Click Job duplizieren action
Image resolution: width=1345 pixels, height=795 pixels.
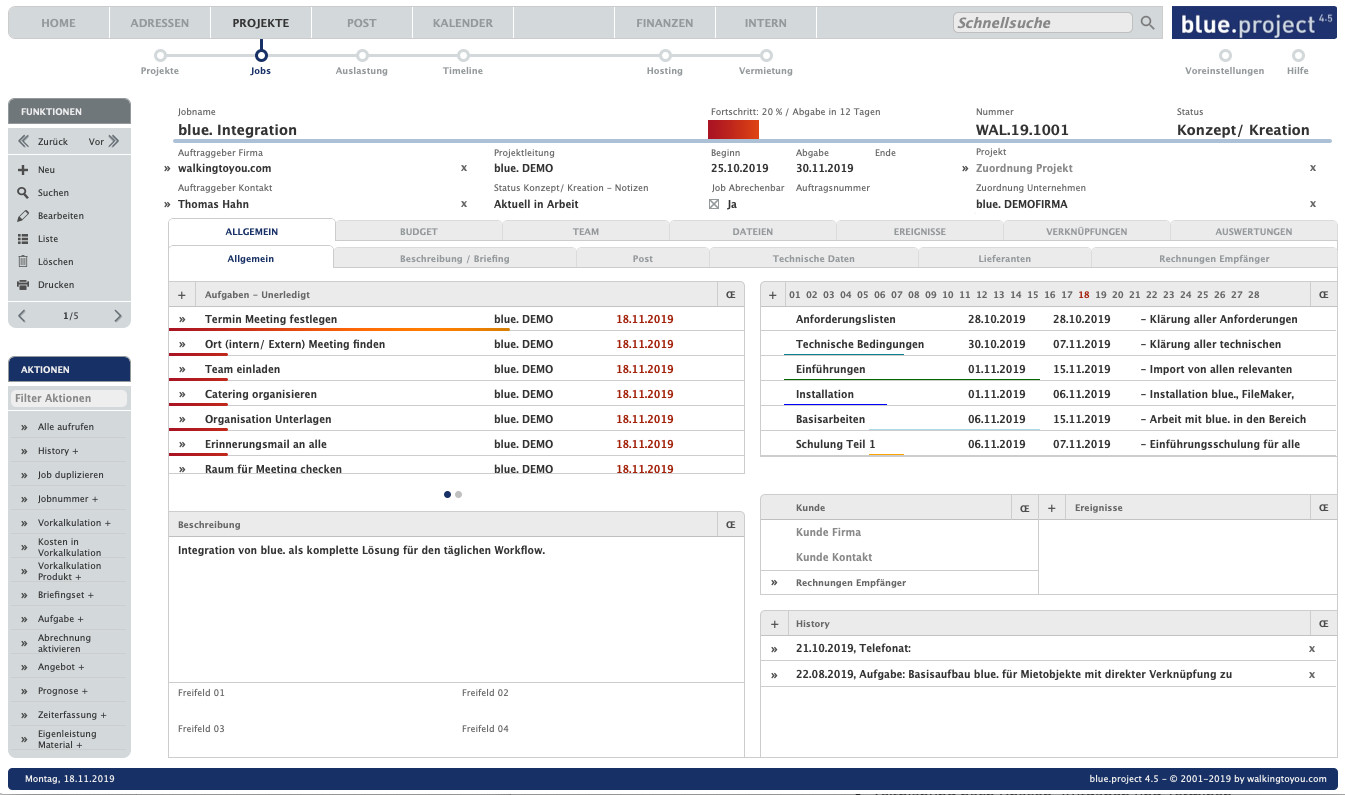click(x=70, y=475)
